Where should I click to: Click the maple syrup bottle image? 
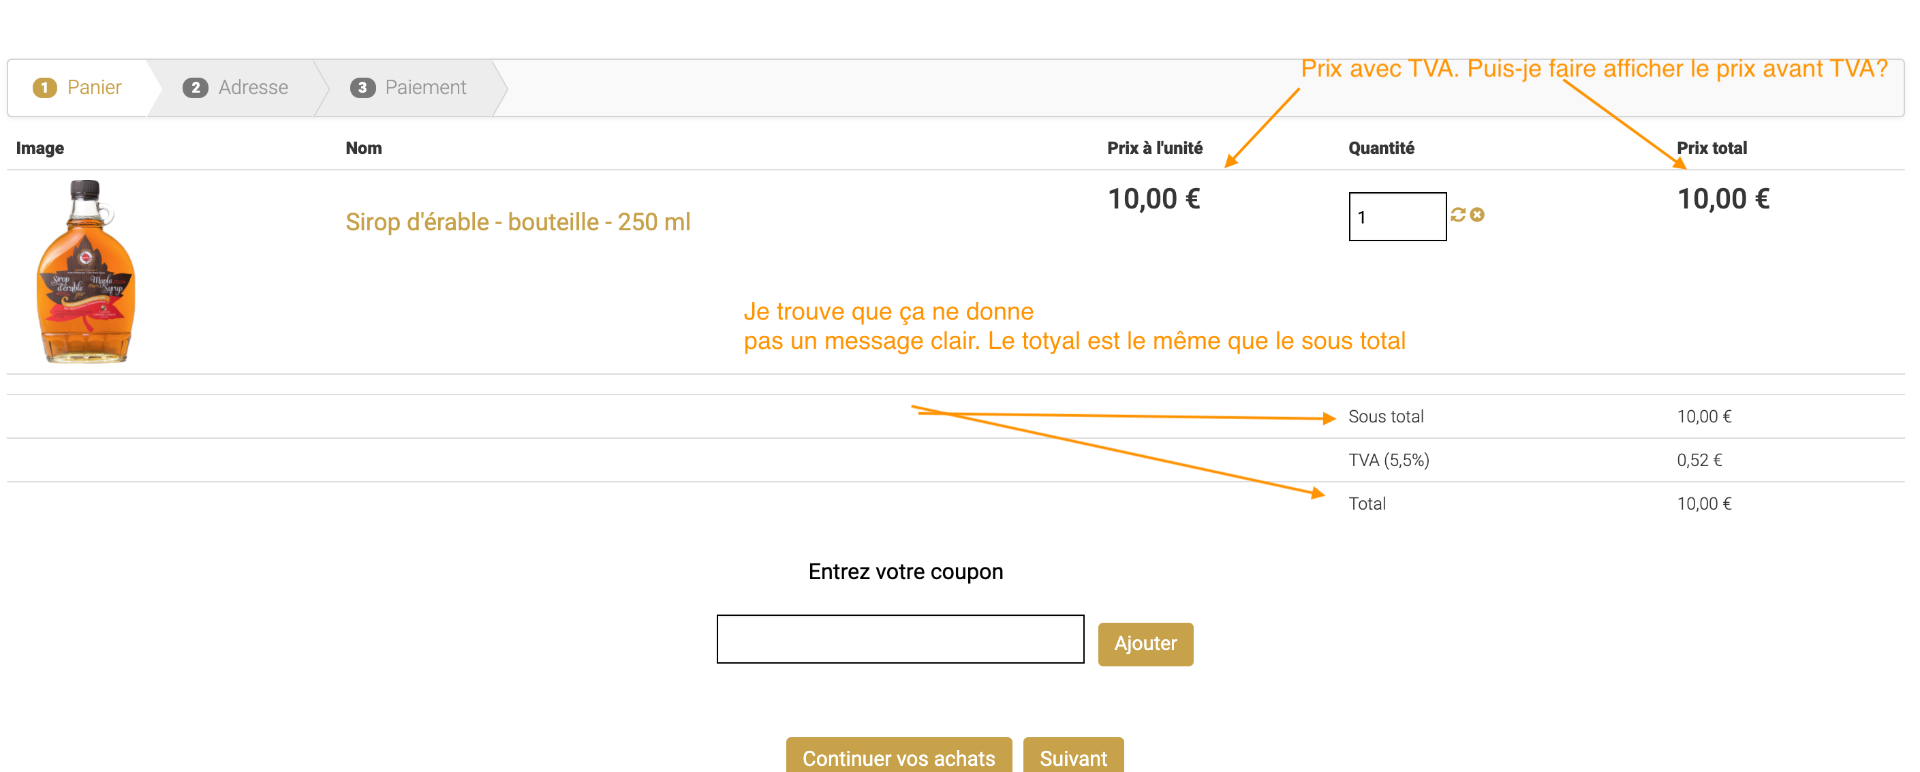click(x=86, y=271)
